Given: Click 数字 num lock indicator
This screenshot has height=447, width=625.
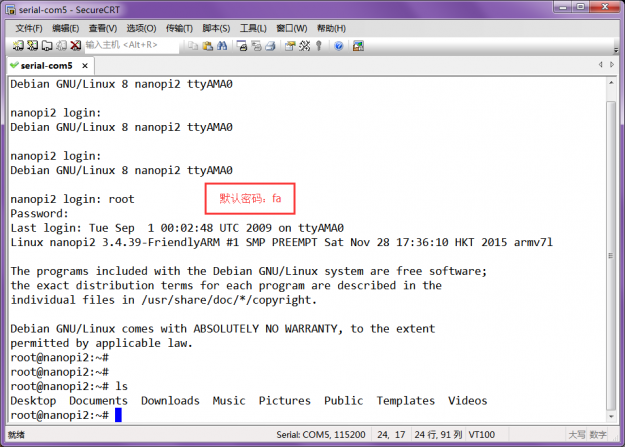Looking at the screenshot, I should click(598, 435).
